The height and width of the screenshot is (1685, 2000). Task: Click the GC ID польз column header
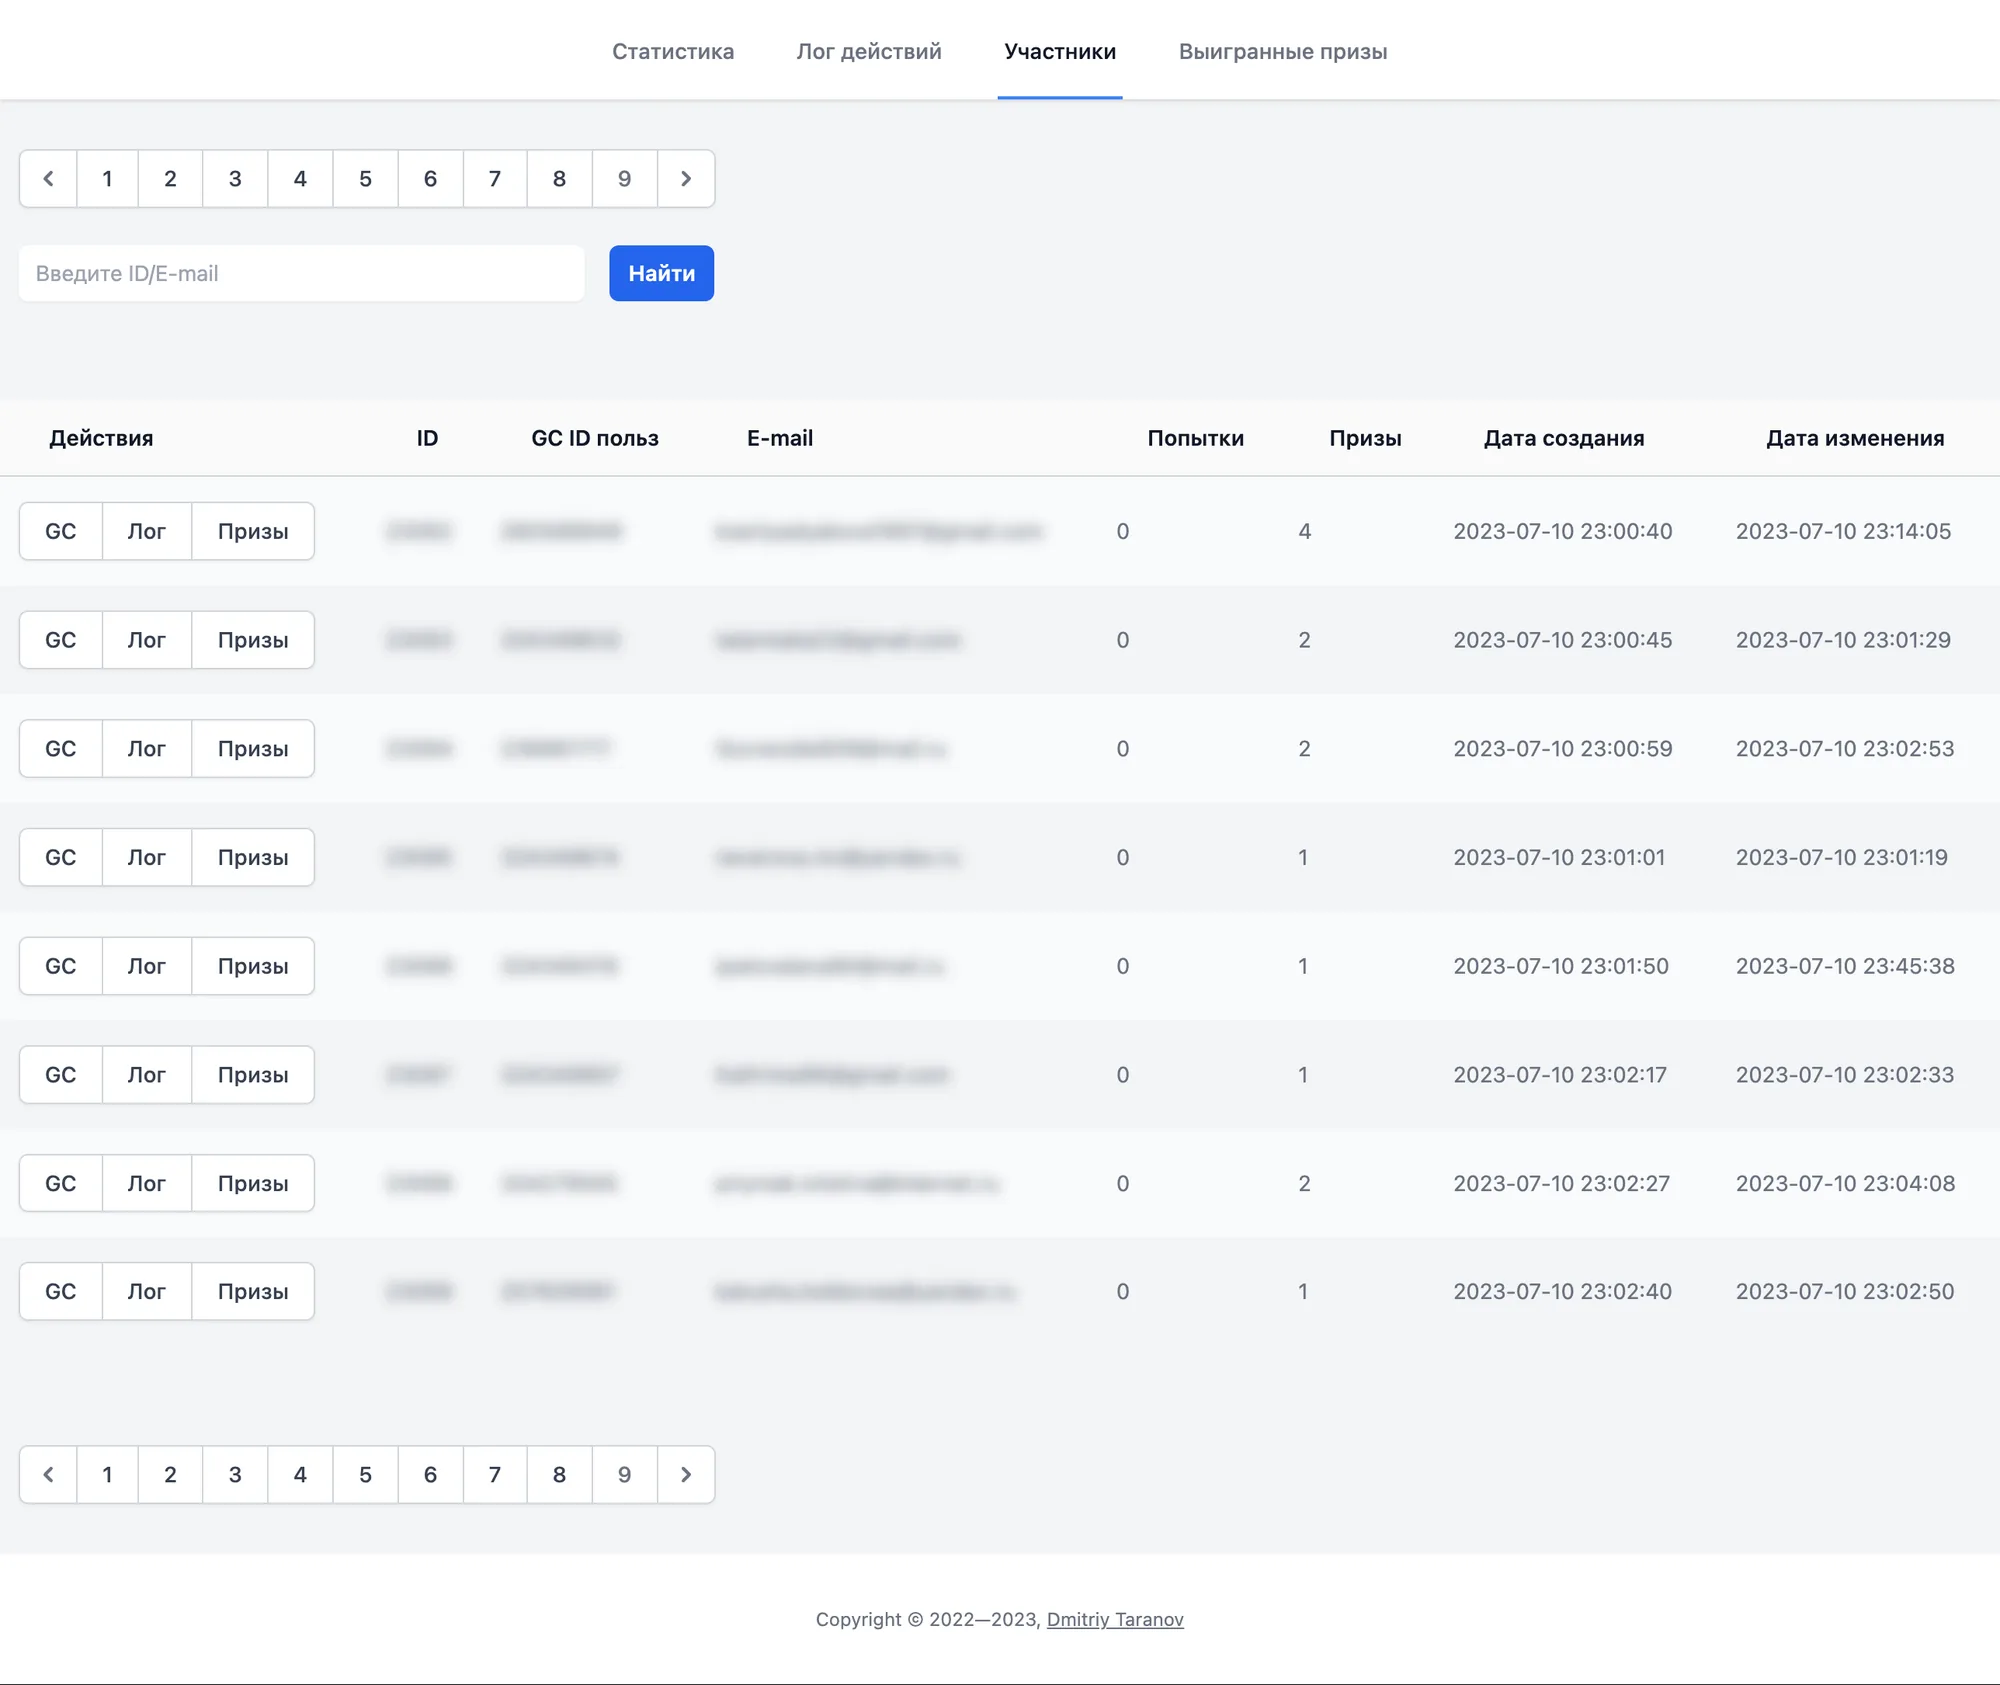click(x=595, y=438)
